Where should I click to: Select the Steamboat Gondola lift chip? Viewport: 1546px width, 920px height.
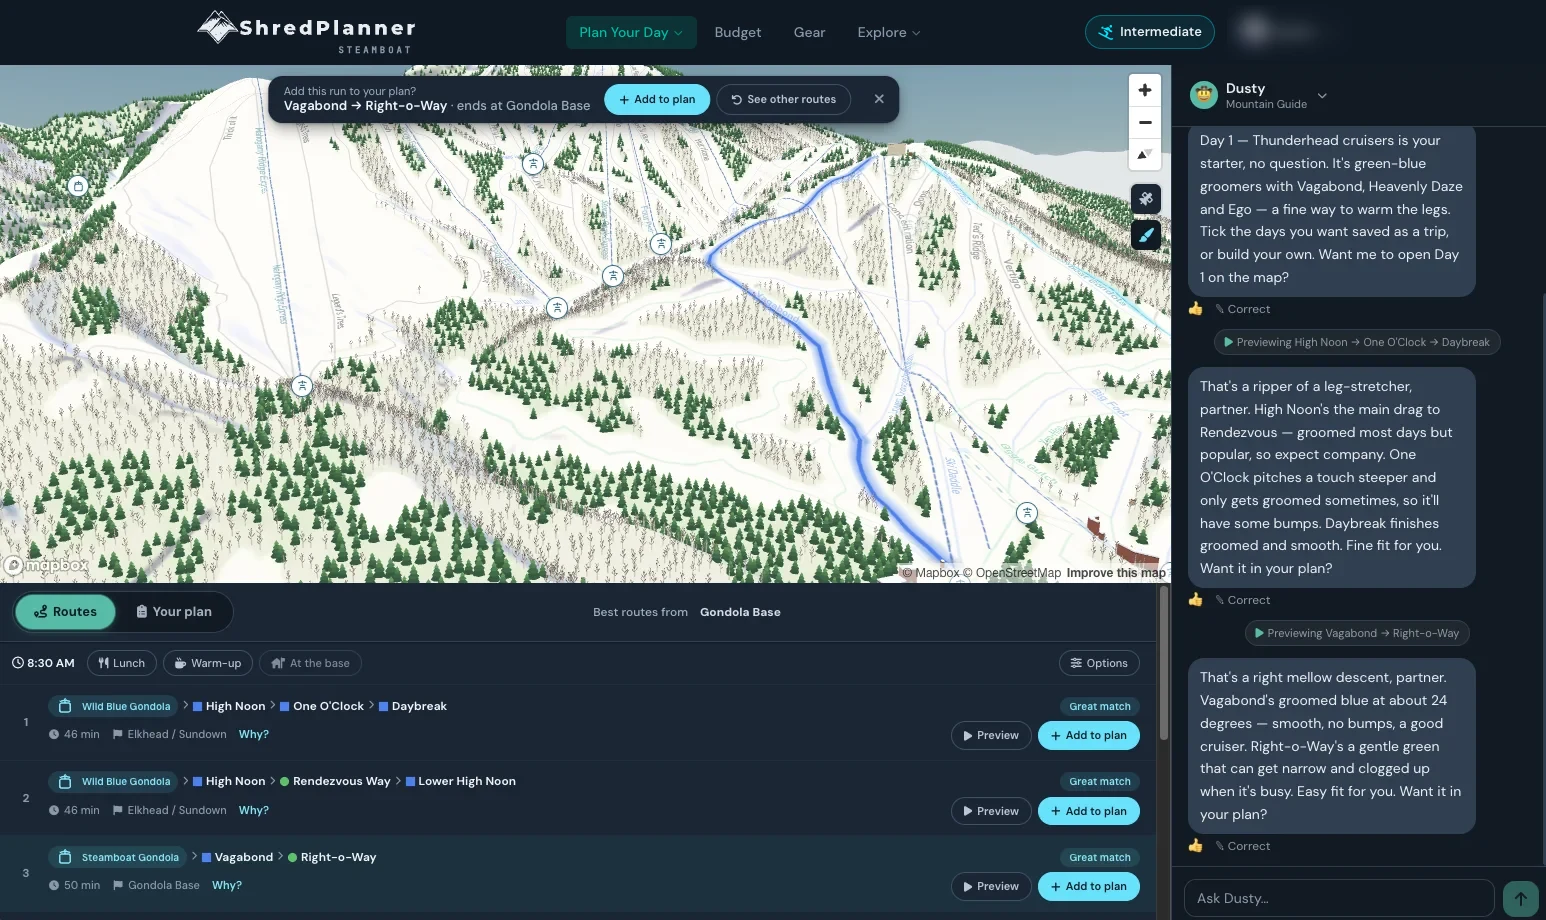tap(119, 857)
